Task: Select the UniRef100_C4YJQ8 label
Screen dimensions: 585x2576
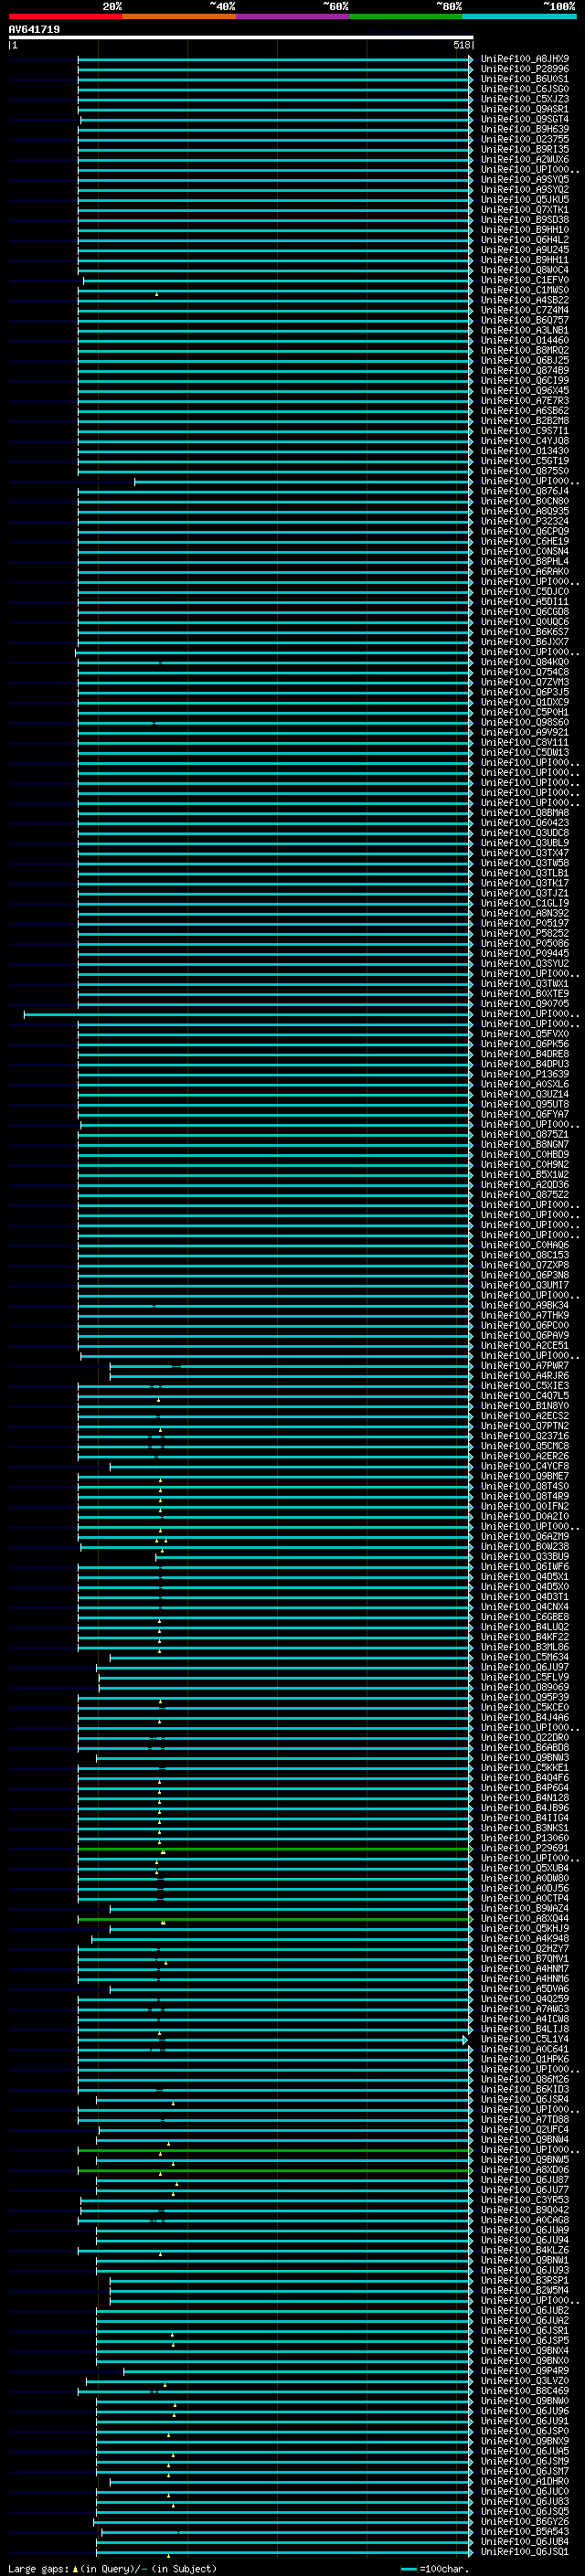Action: [525, 441]
